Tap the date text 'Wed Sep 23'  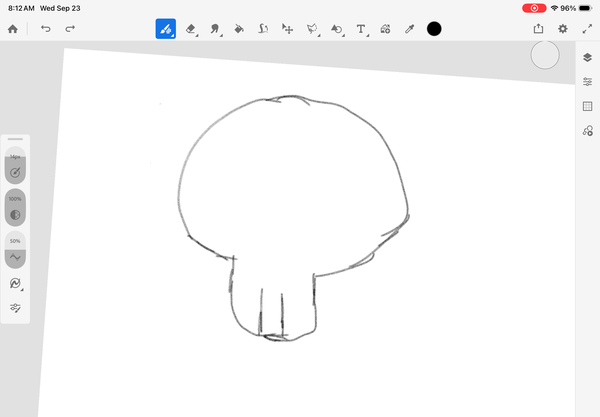(x=60, y=8)
